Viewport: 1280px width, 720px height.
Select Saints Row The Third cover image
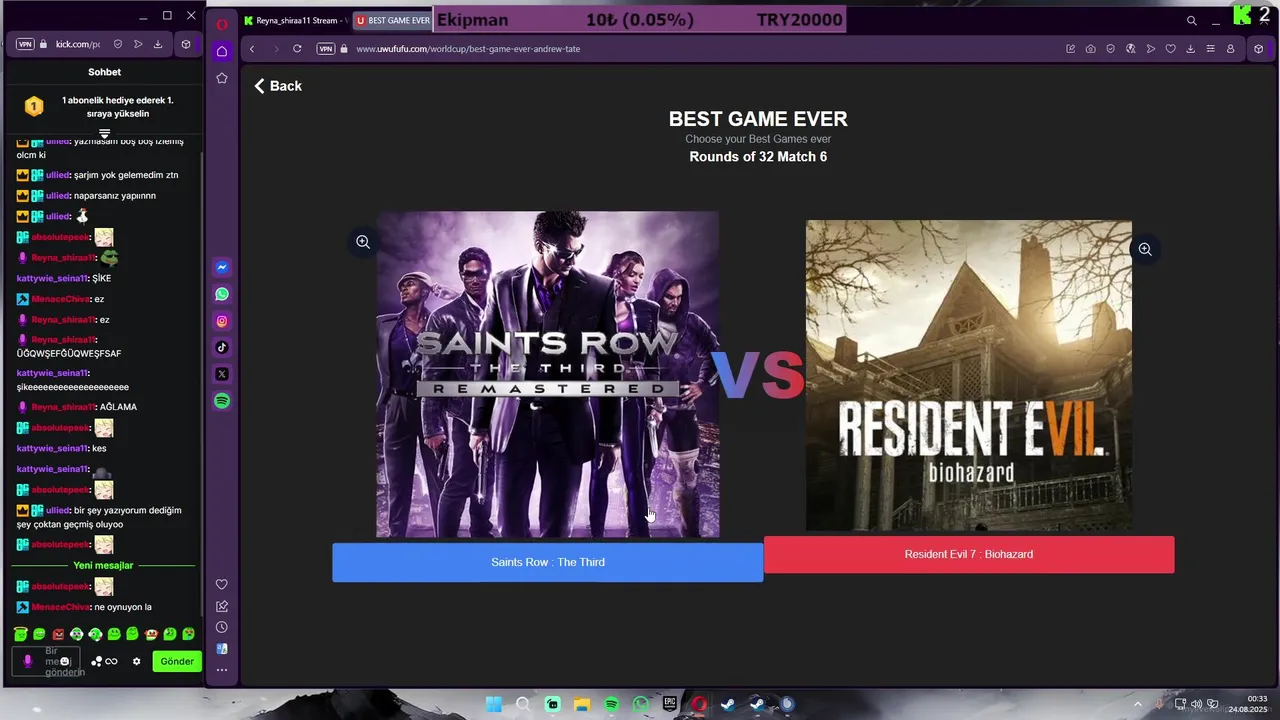(x=548, y=374)
